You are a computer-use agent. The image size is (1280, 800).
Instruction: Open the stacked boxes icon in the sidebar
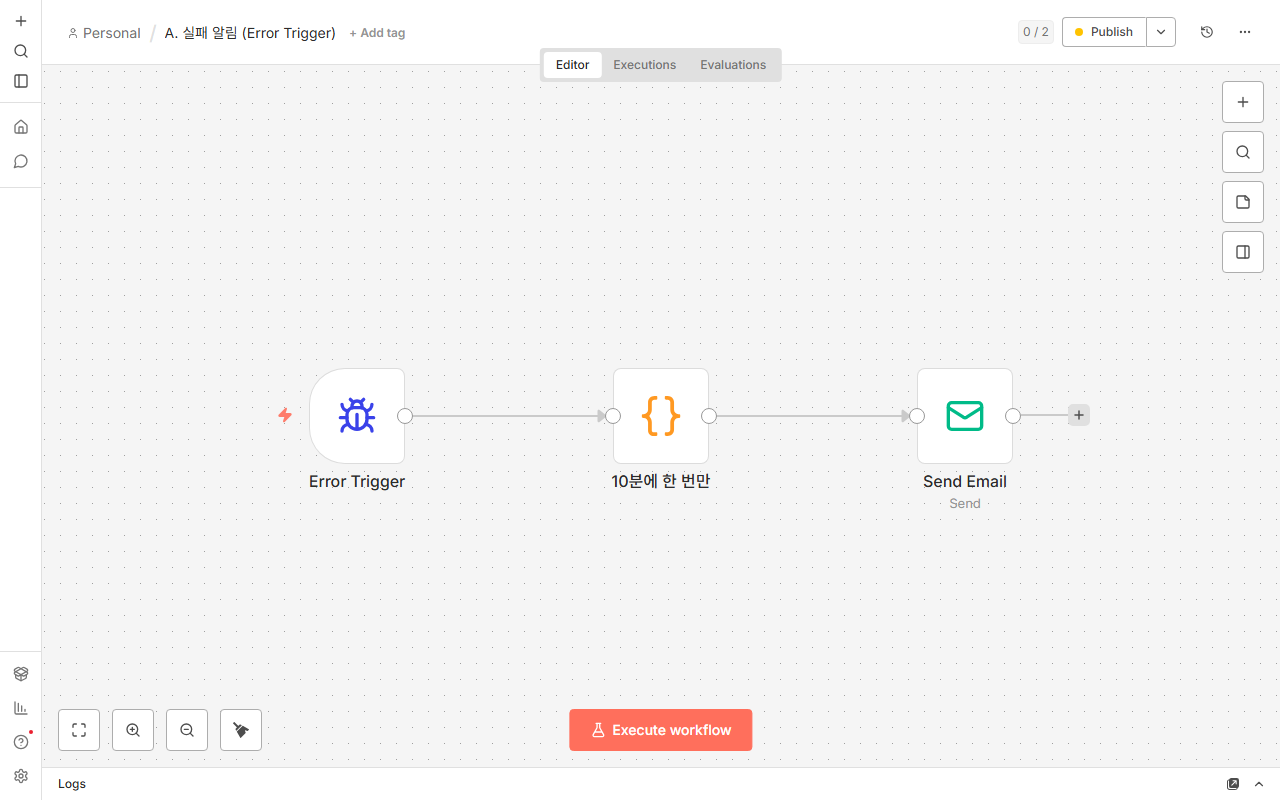click(x=21, y=674)
